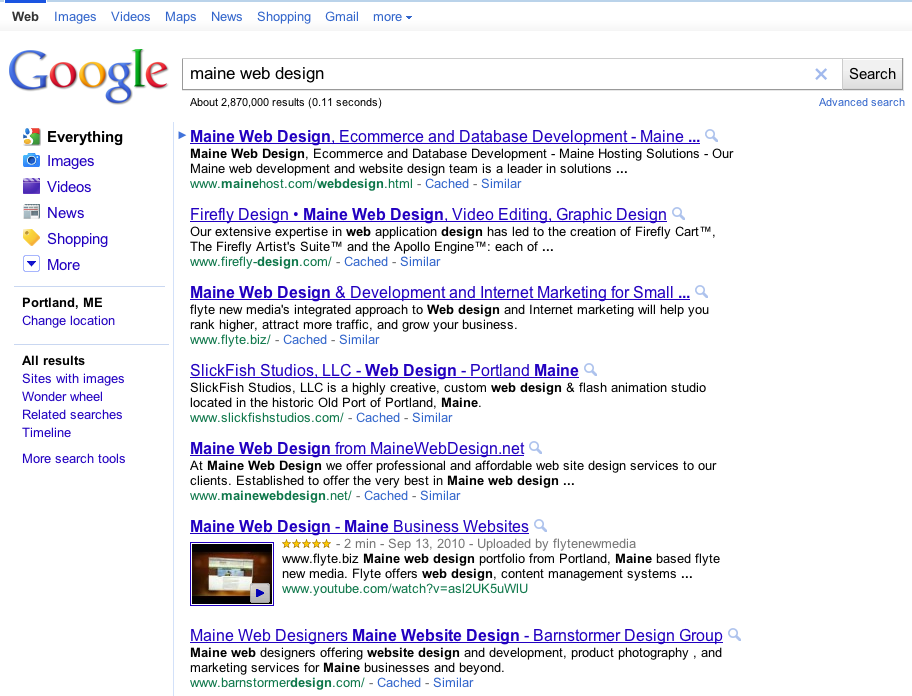Switch to Videos in top navigation bar
This screenshot has height=696, width=912.
(x=131, y=17)
